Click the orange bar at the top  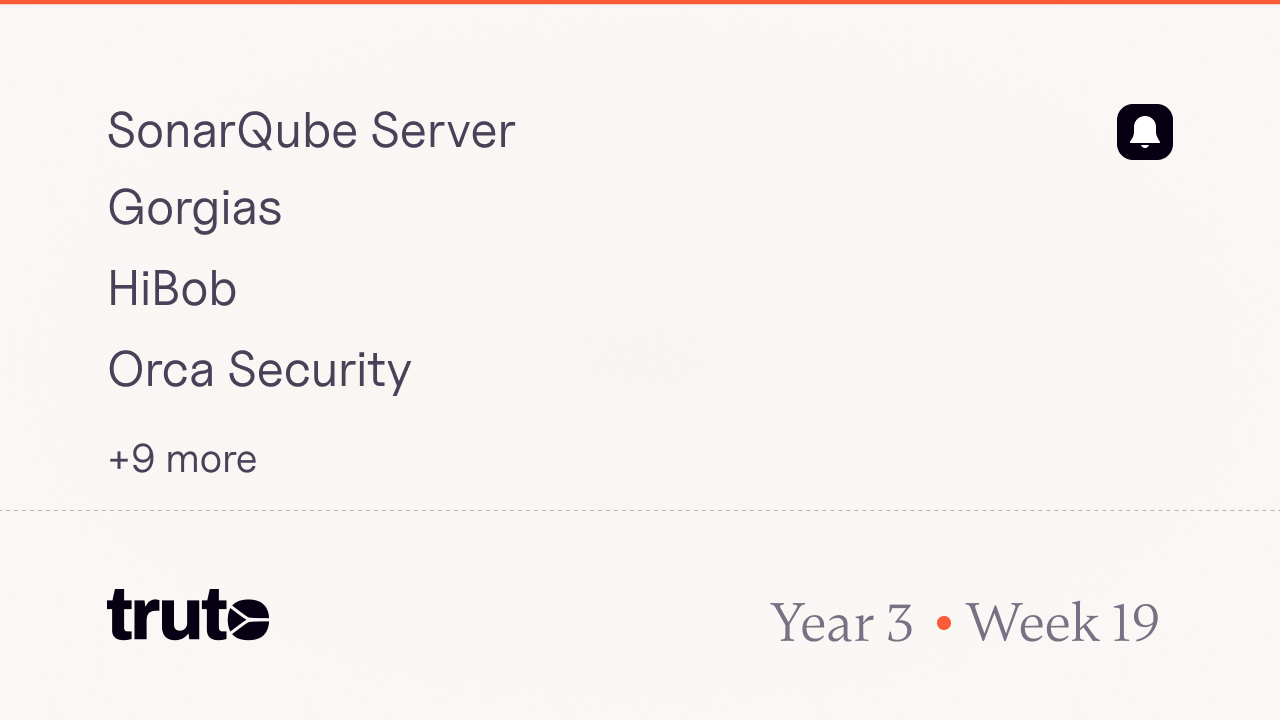point(640,2)
